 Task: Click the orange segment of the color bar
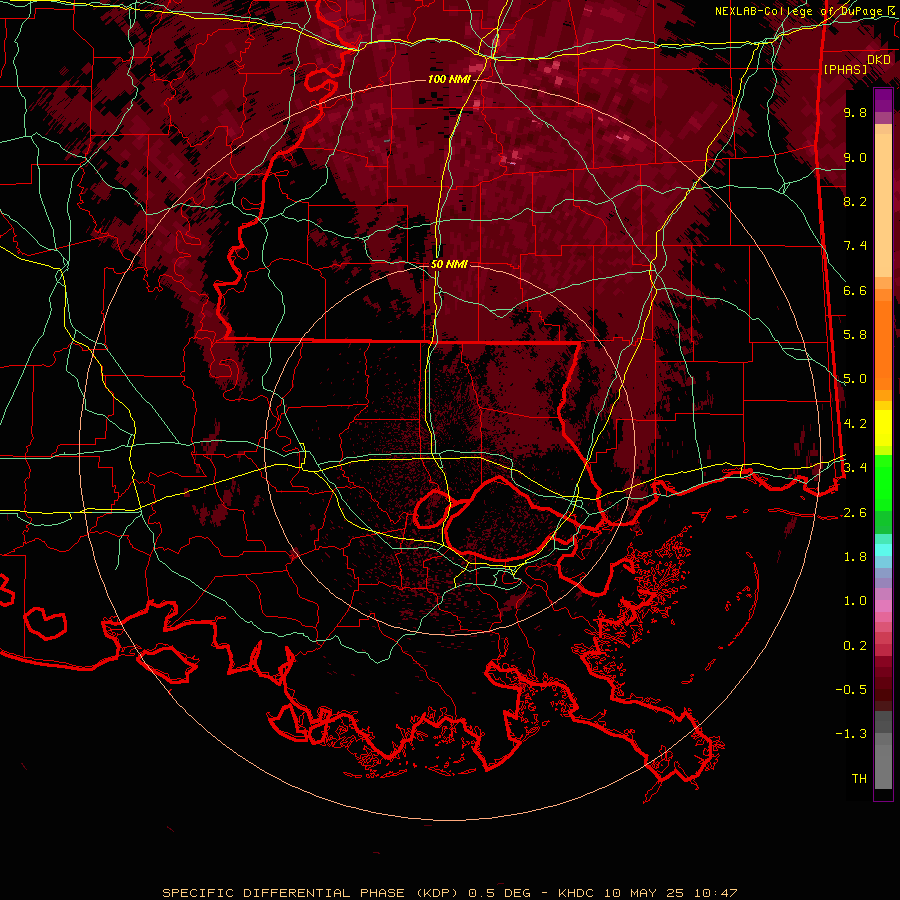[883, 344]
